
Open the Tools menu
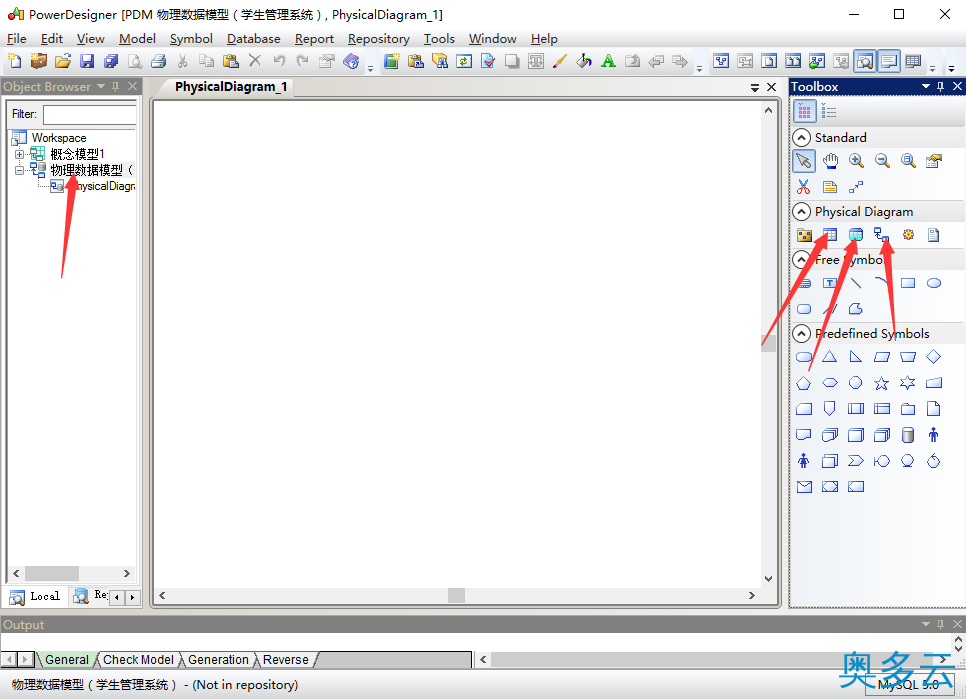tap(439, 39)
